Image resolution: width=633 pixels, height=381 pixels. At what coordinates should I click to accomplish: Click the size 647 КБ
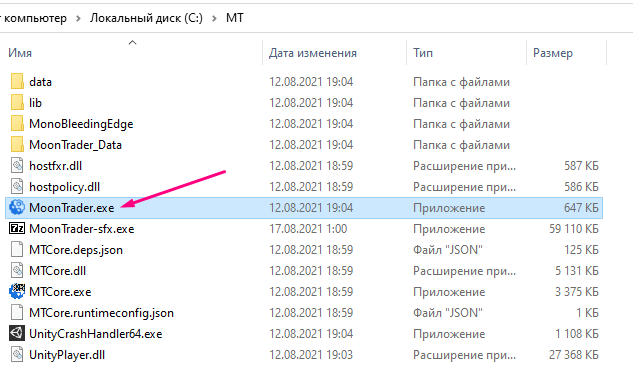581,207
